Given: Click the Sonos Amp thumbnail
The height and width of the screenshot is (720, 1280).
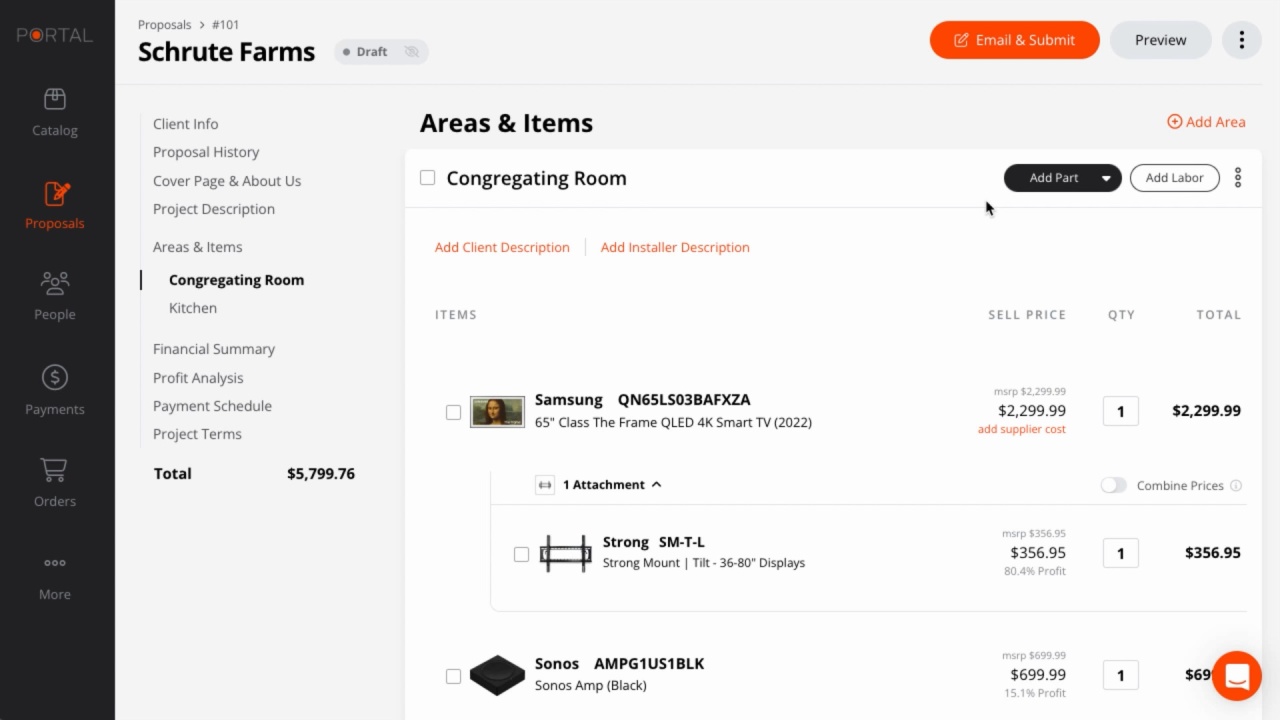Looking at the screenshot, I should [497, 675].
